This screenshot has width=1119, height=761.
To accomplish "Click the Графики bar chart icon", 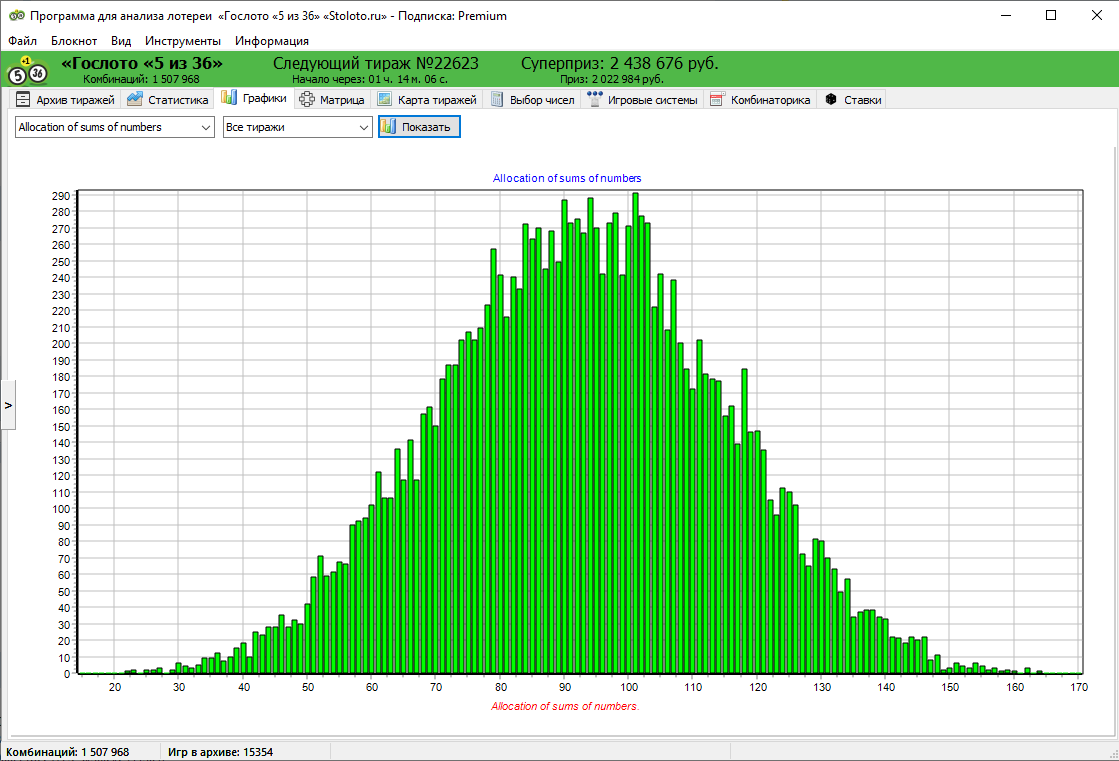I will pyautogui.click(x=229, y=98).
